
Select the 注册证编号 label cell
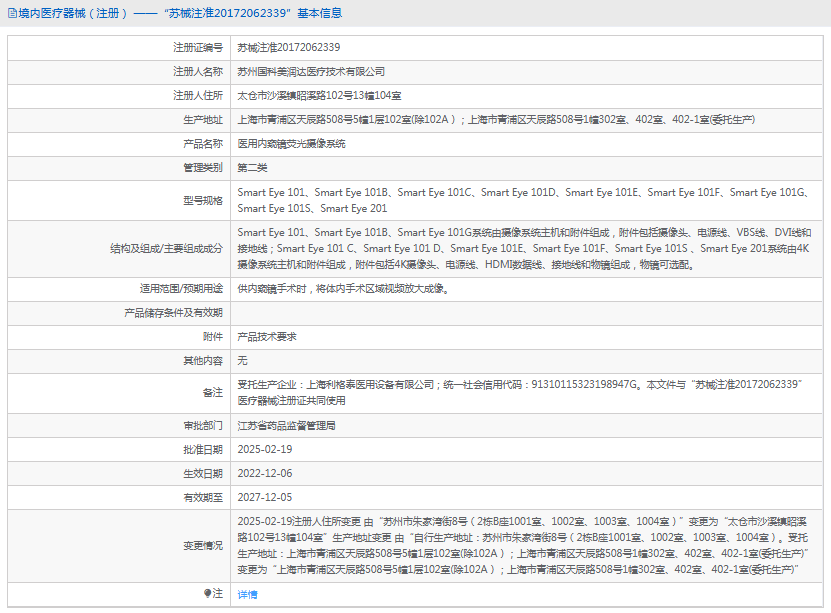click(119, 48)
